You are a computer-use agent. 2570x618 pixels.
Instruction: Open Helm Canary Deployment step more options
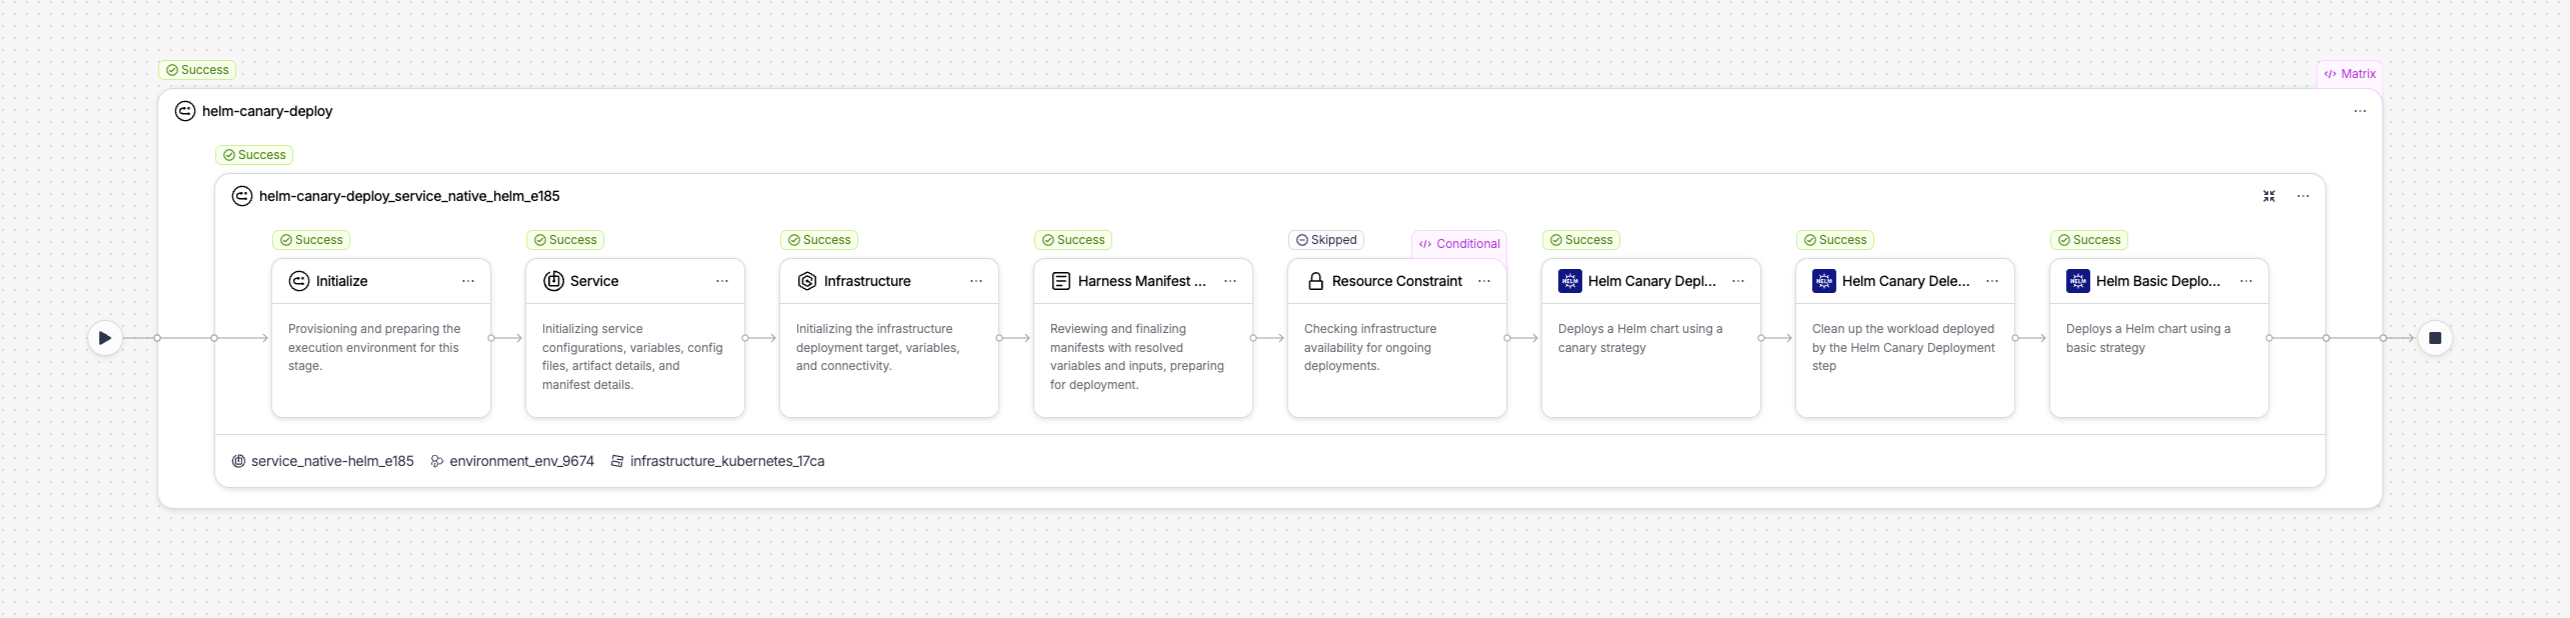pyautogui.click(x=1738, y=281)
